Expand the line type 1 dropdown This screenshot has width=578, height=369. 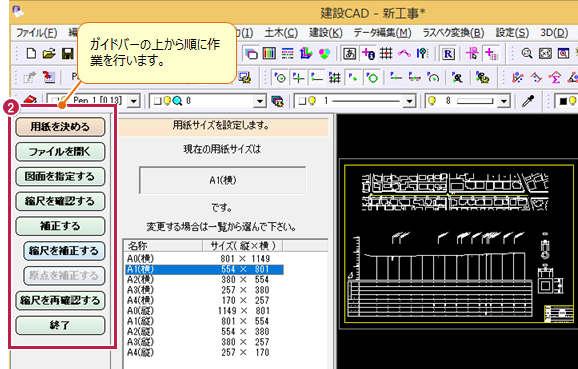tap(409, 101)
